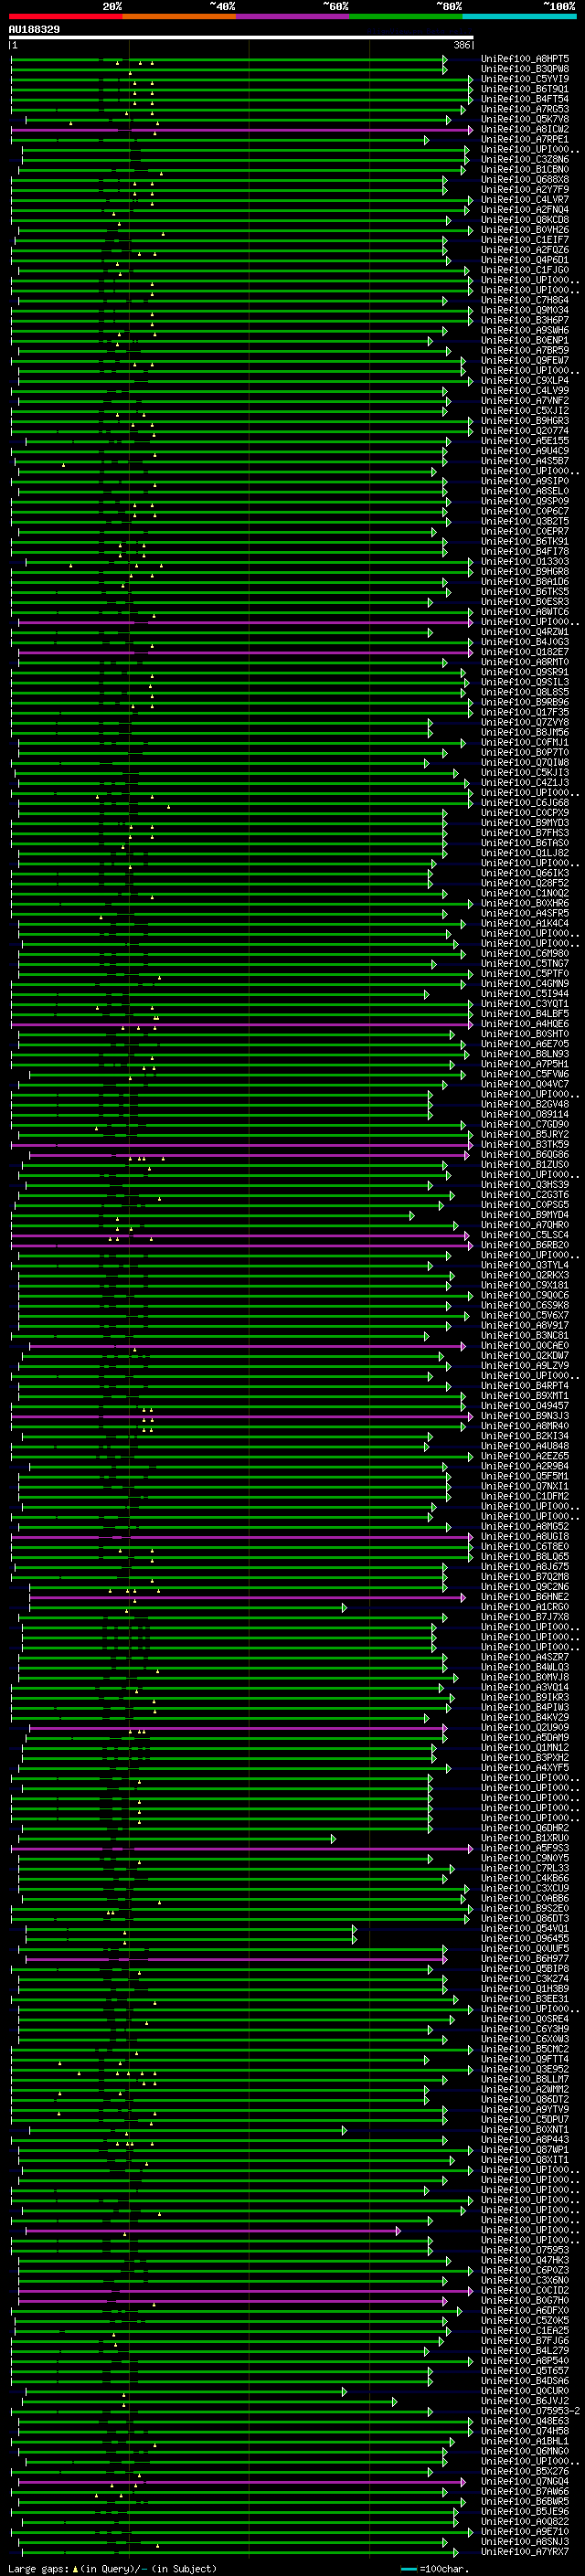
Task: Select hit label UniRef100_B3TK59
Action: coord(525,1145)
